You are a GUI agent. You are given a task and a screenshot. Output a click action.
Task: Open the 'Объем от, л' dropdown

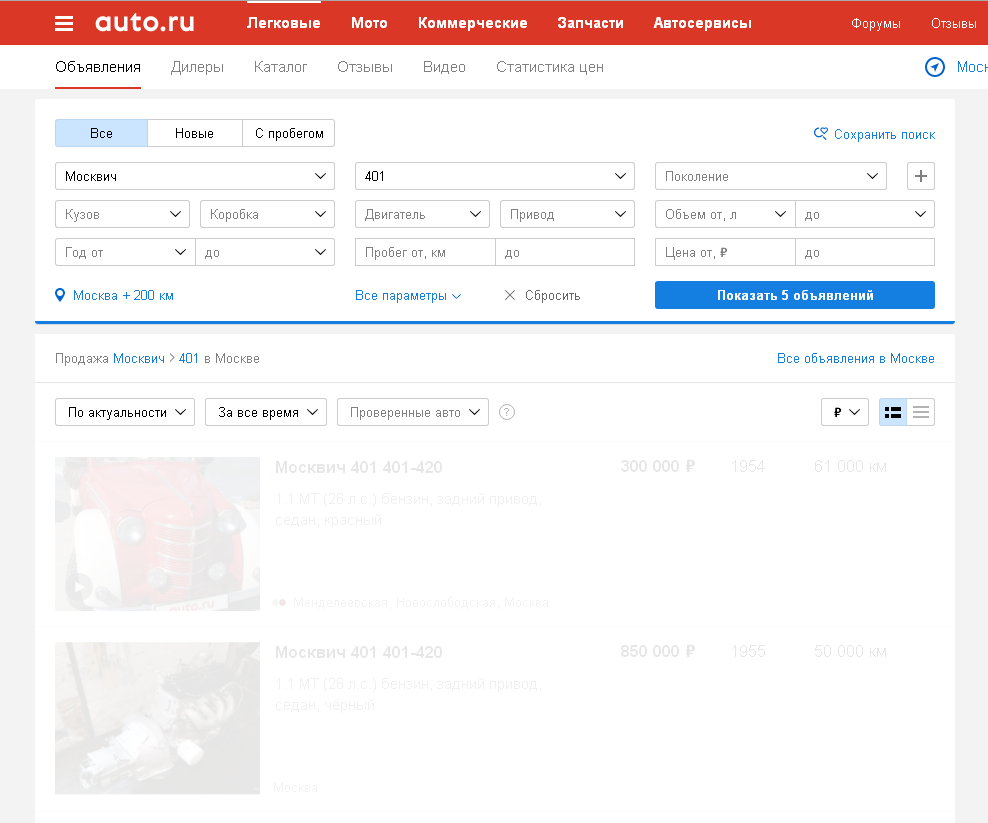[725, 214]
